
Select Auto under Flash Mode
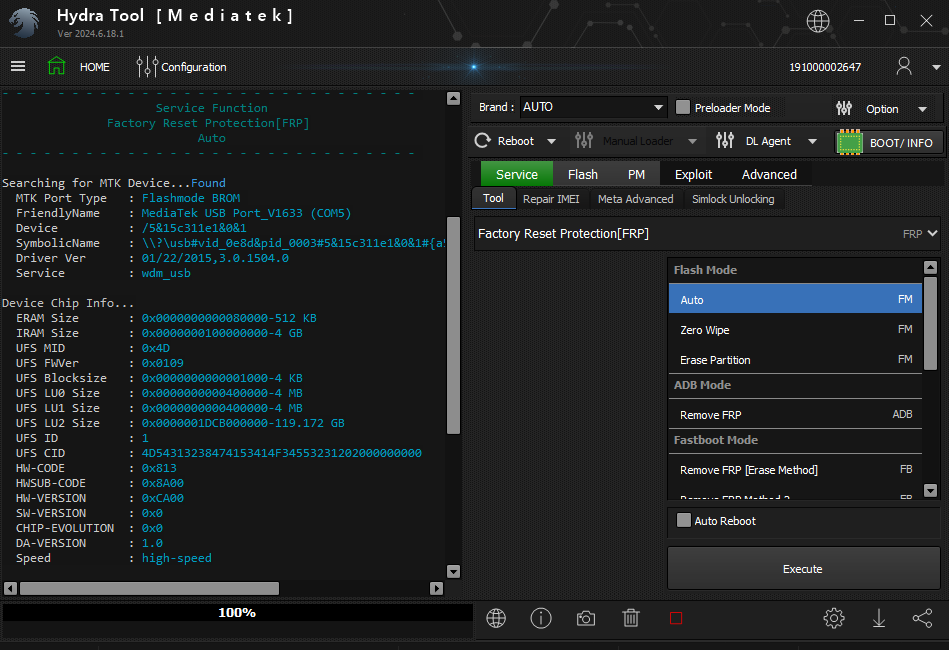click(795, 300)
